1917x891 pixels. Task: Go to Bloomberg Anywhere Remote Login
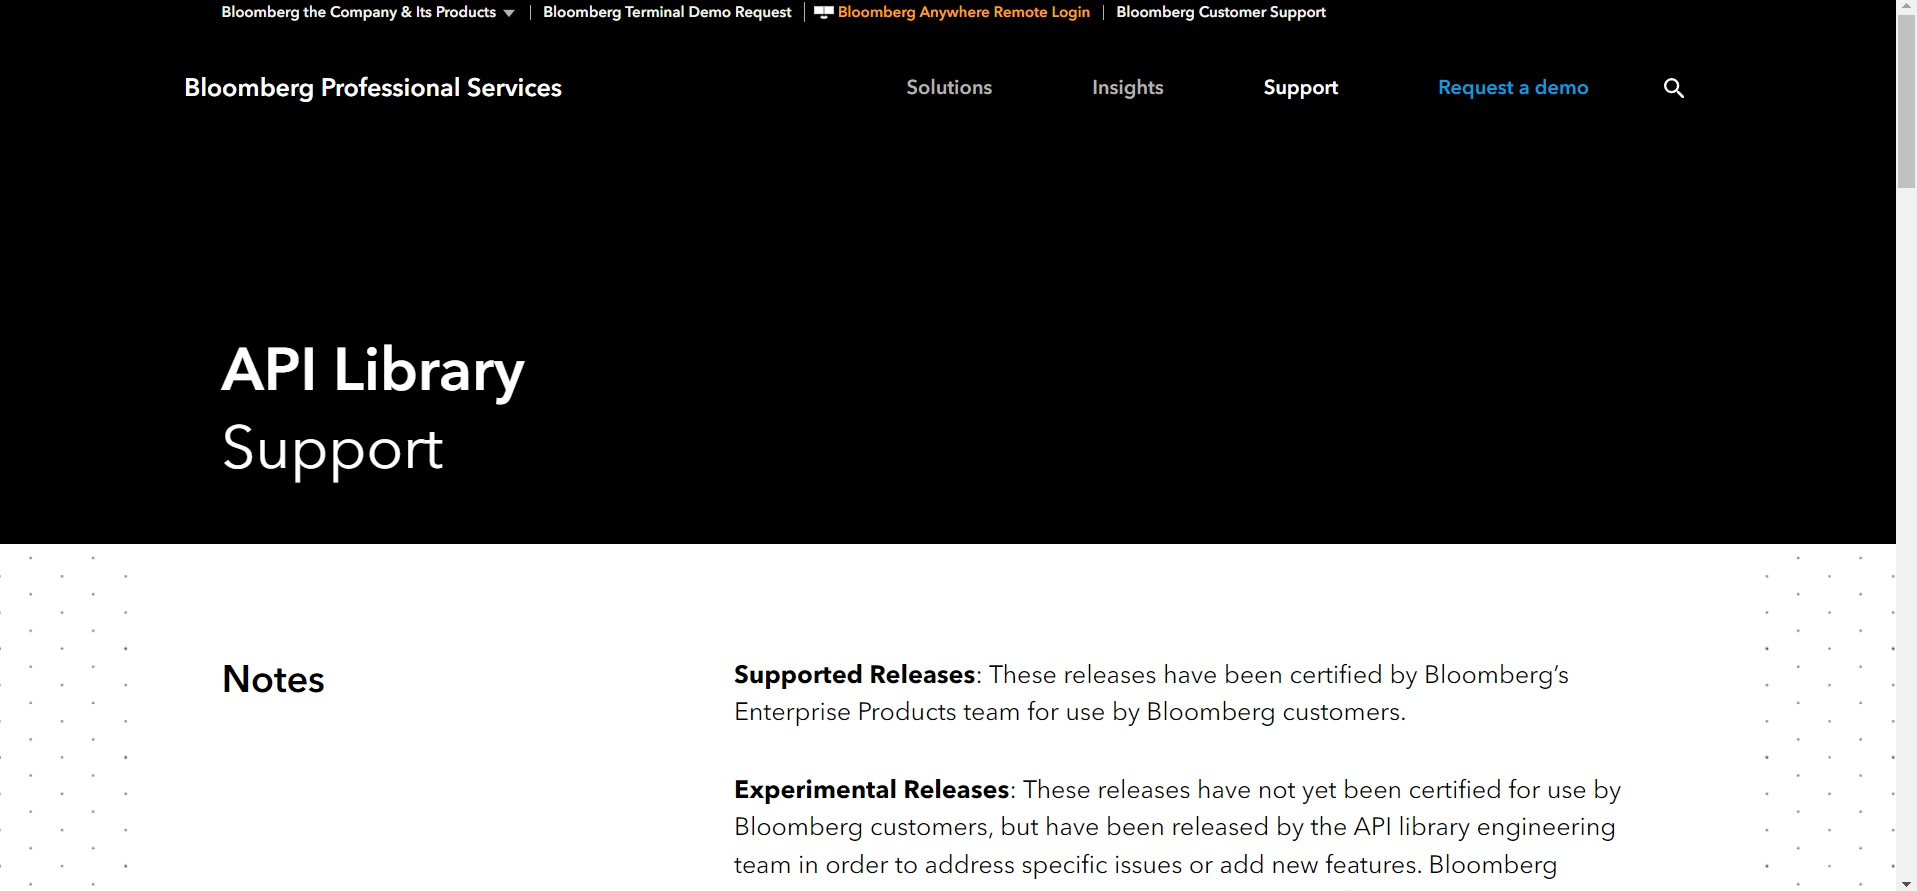963,12
